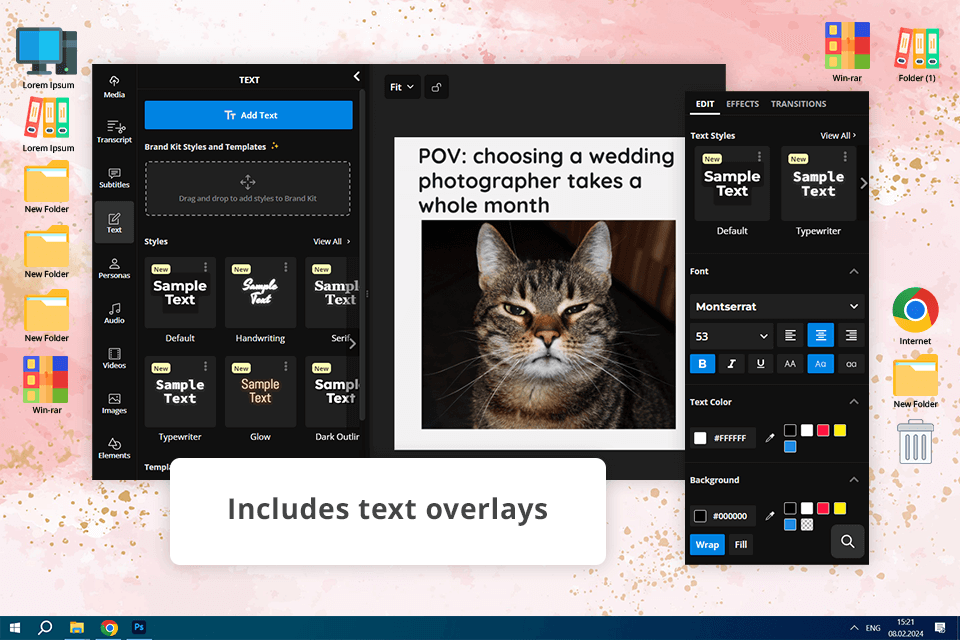Screen dimensions: 960x640
Task: Align text left
Action: [790, 335]
